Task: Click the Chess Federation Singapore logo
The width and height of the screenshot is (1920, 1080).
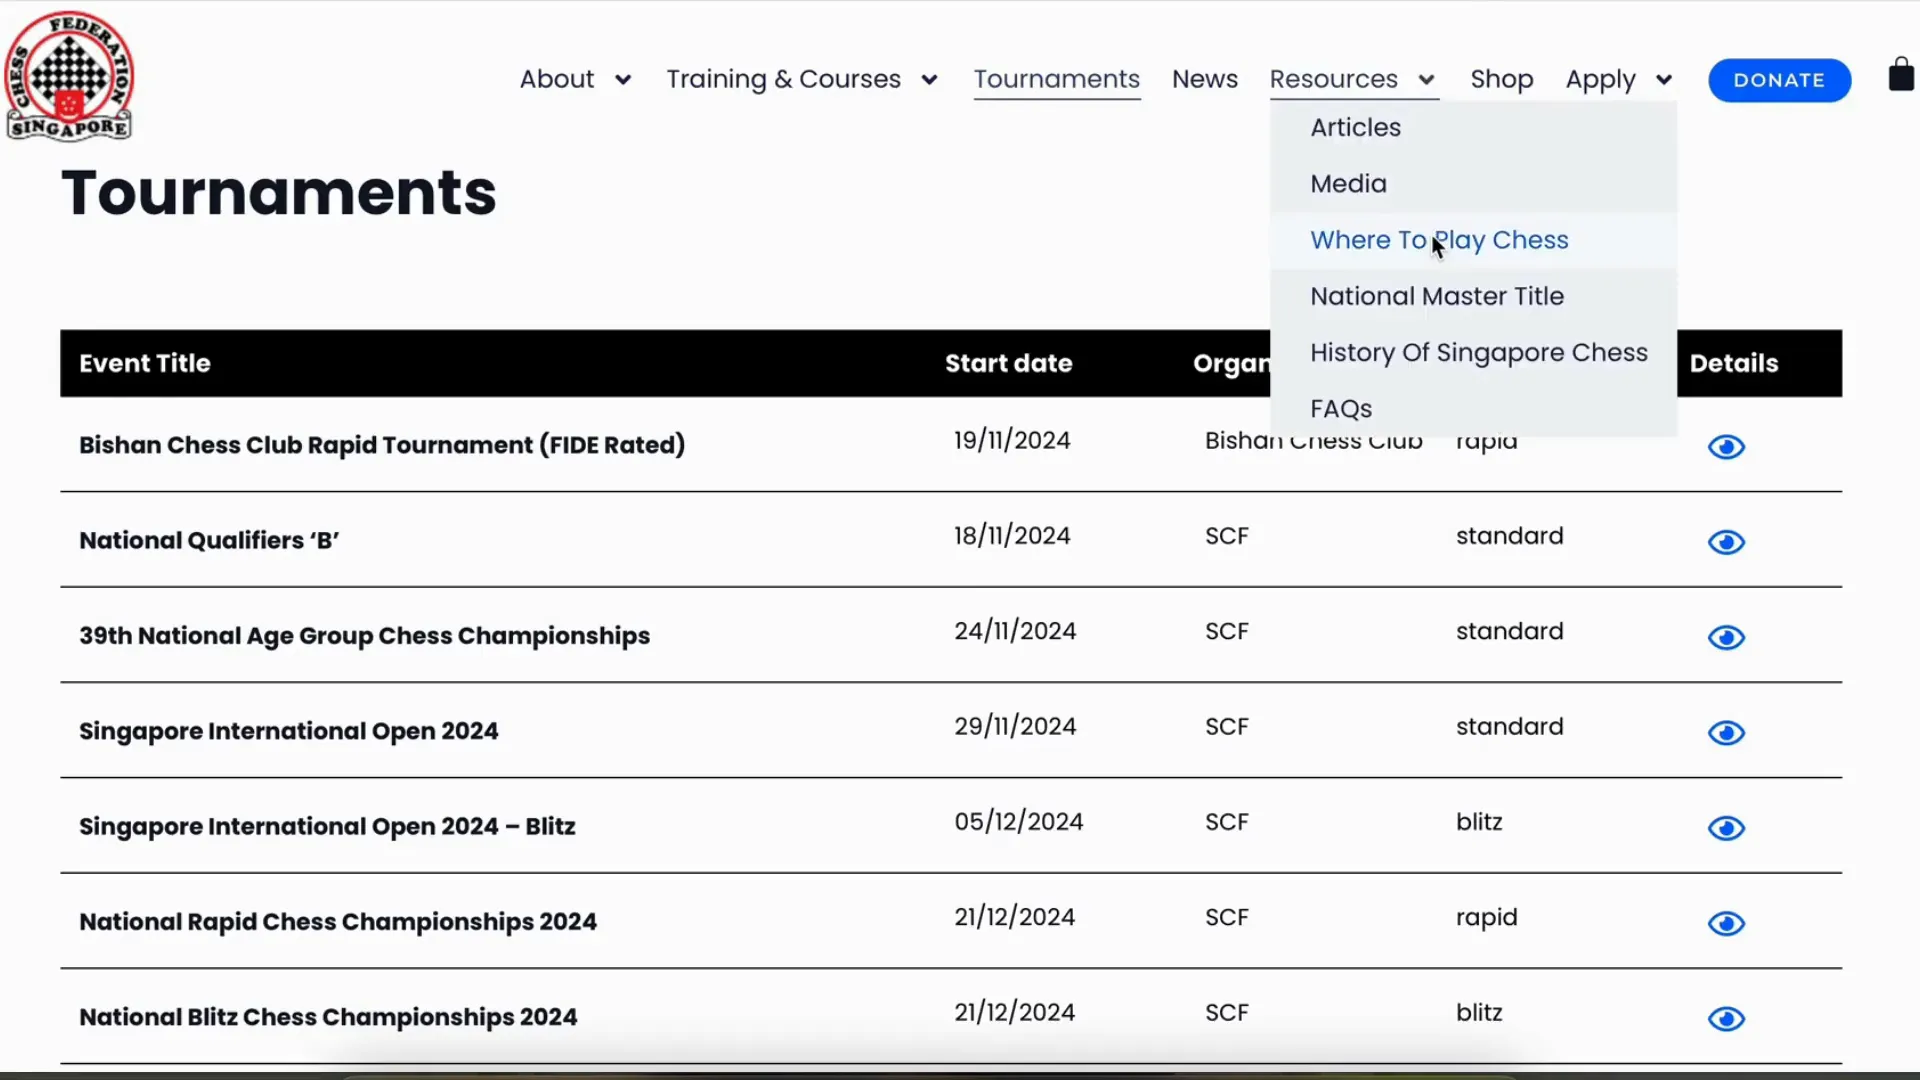Action: pos(70,75)
